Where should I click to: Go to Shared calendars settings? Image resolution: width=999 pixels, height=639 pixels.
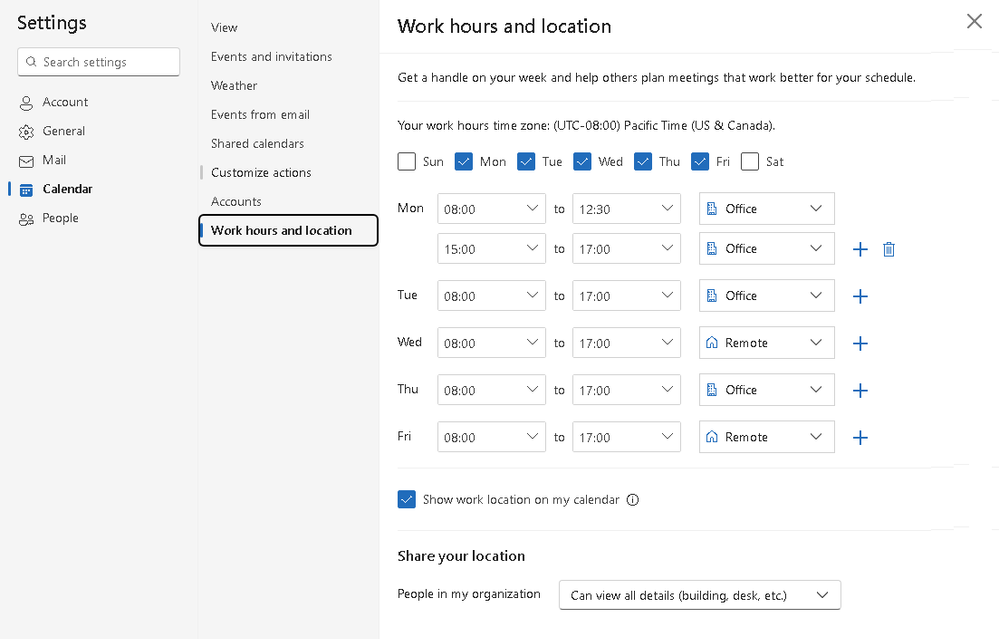(x=257, y=144)
